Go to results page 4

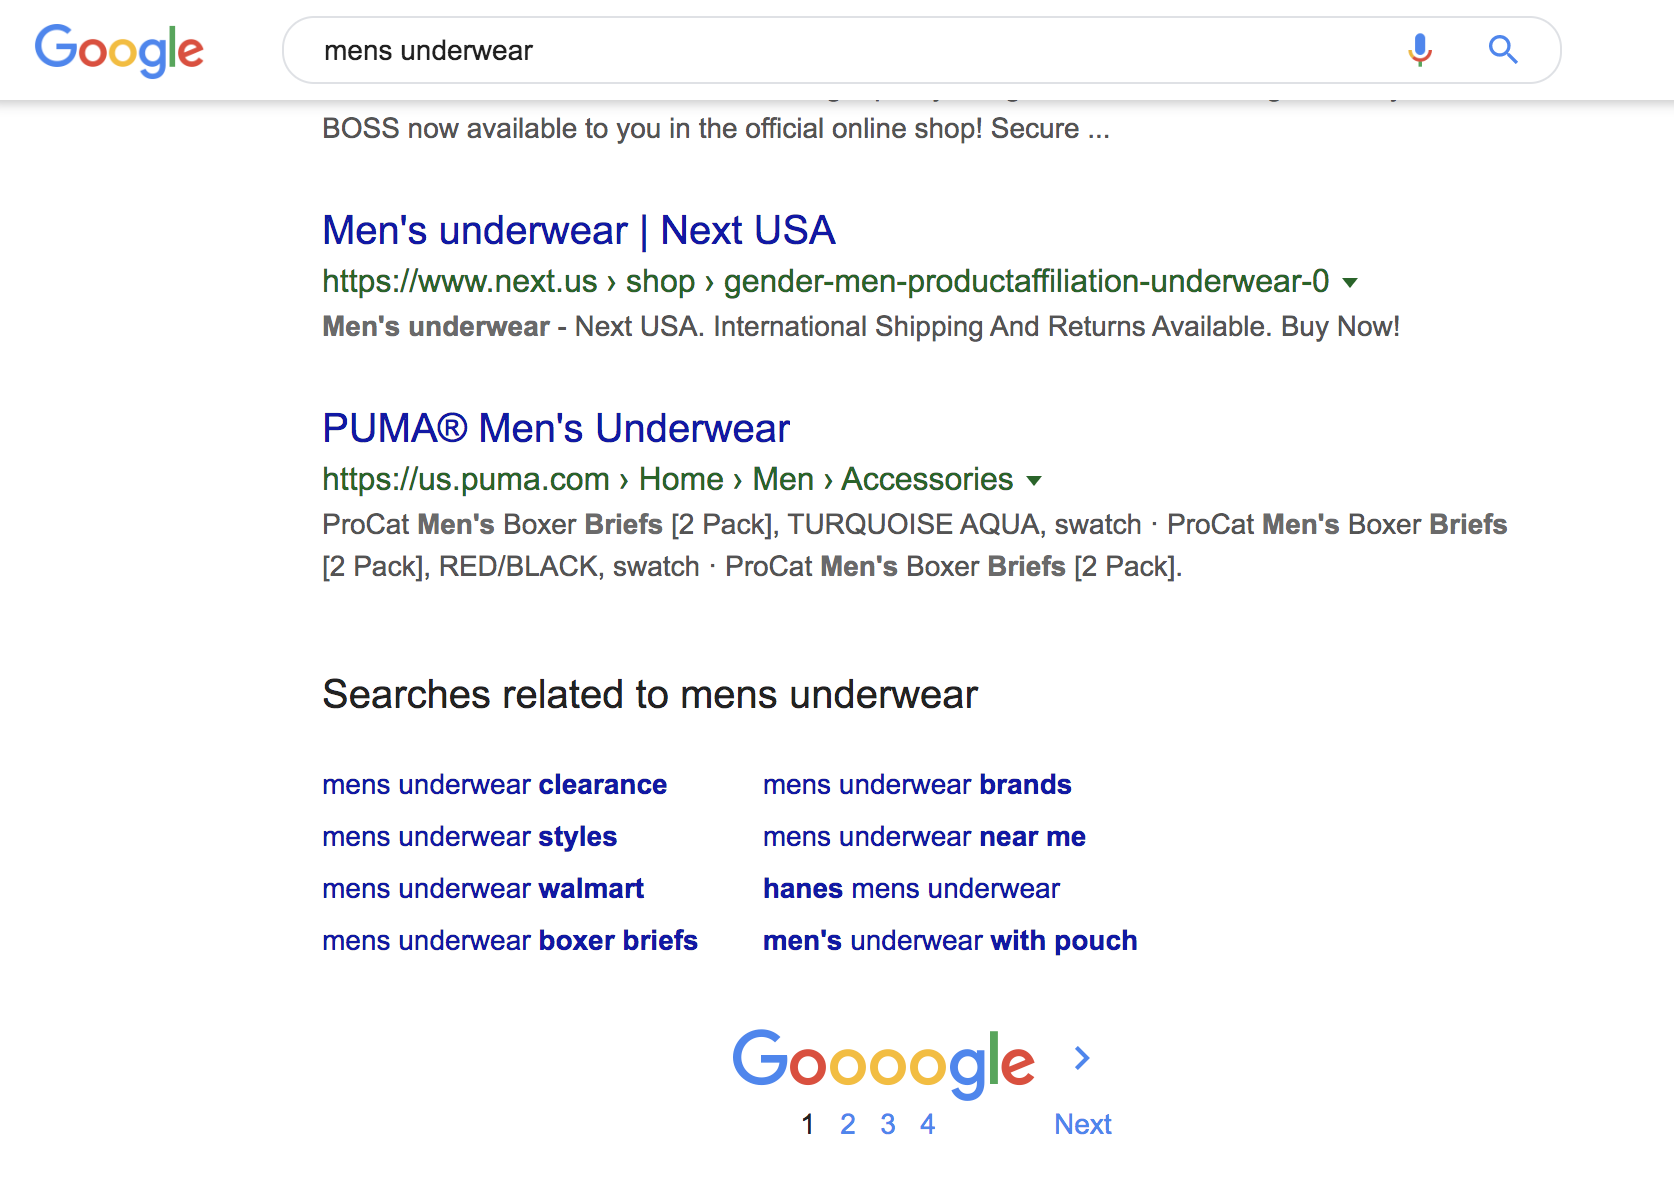928,1125
